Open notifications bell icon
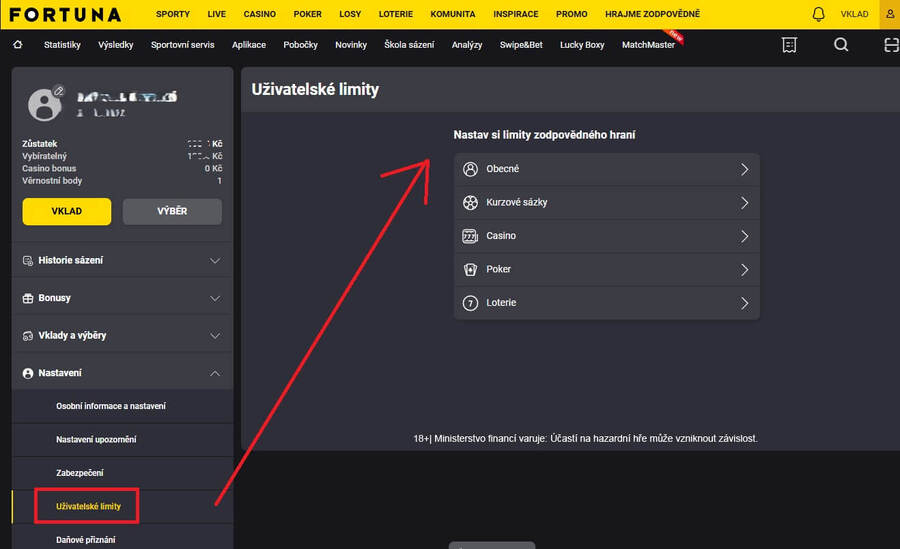900x549 pixels. [818, 14]
